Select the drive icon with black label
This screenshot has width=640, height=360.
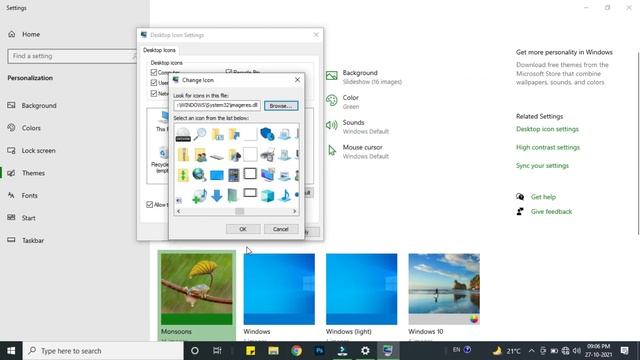(x=183, y=134)
